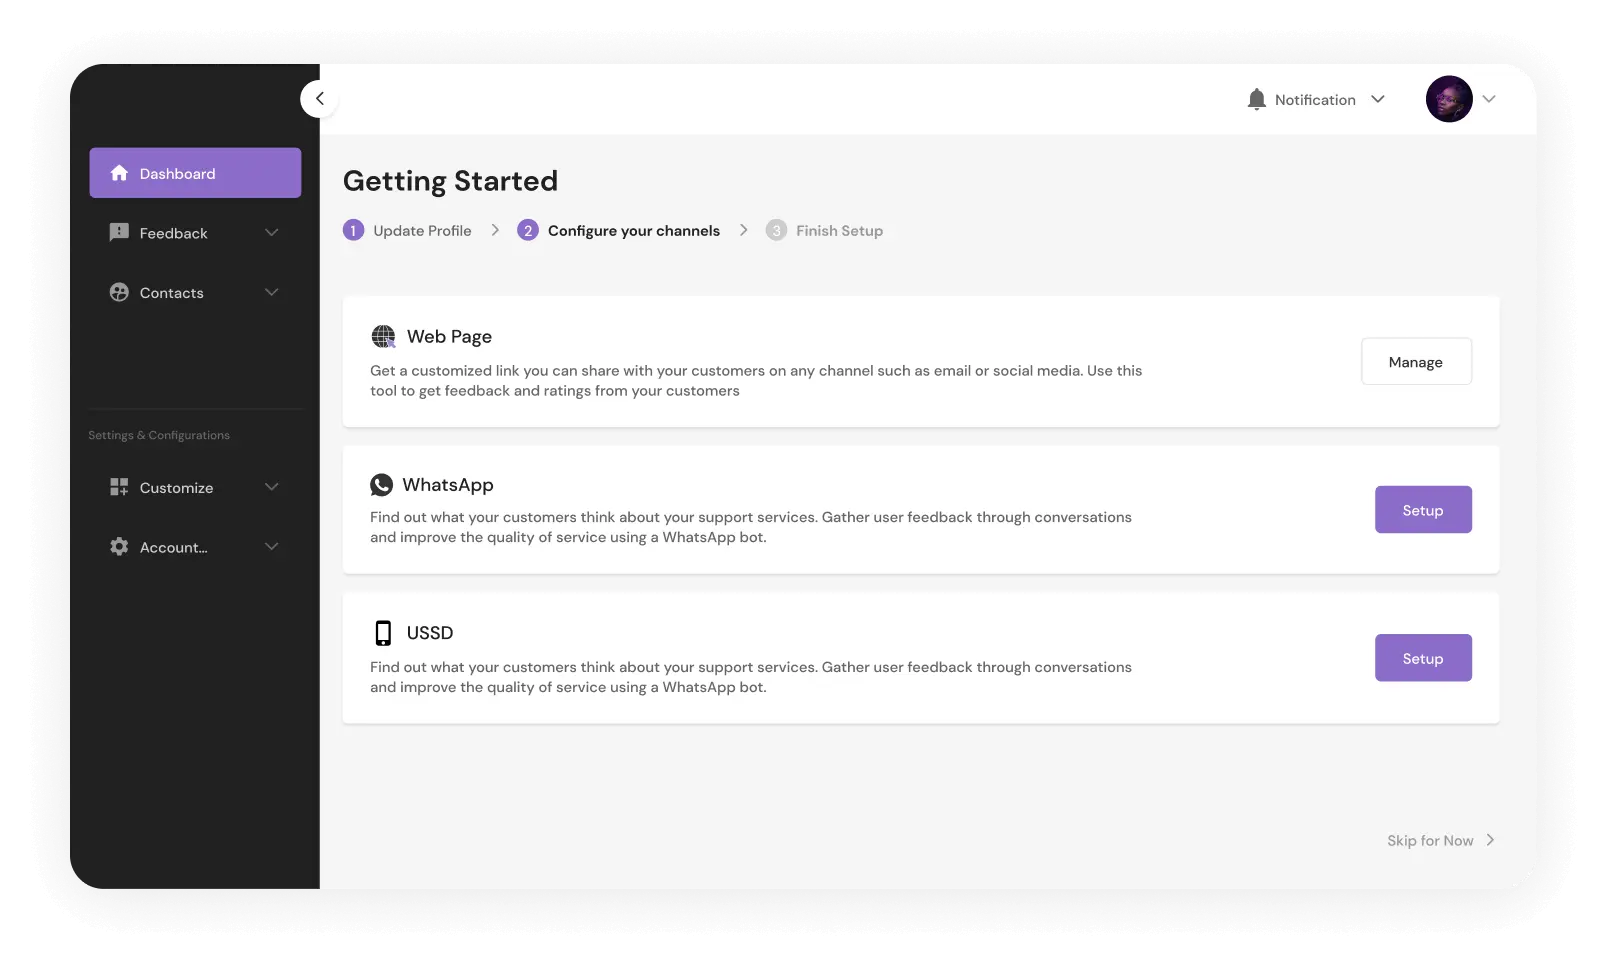The image size is (1606, 964).
Task: Open the profile menu dropdown arrow
Action: coord(1489,99)
